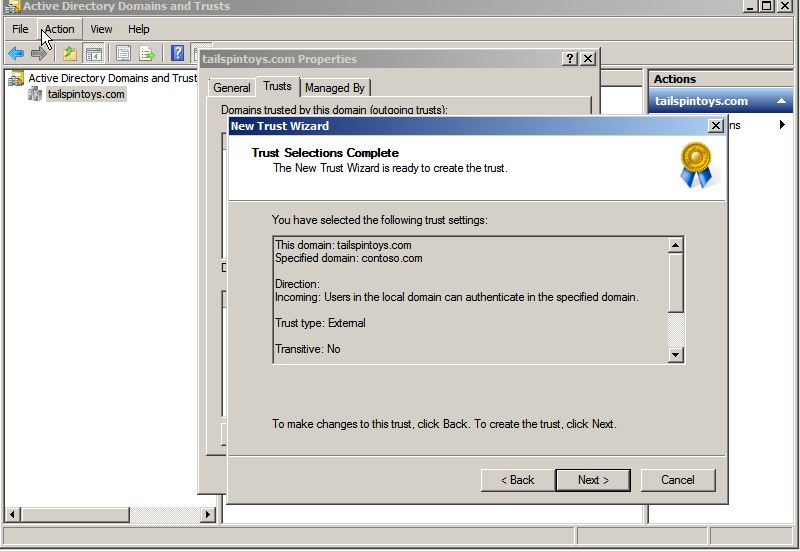Viewport: 800px width, 552px height.
Task: Open the File menu
Action: point(20,29)
